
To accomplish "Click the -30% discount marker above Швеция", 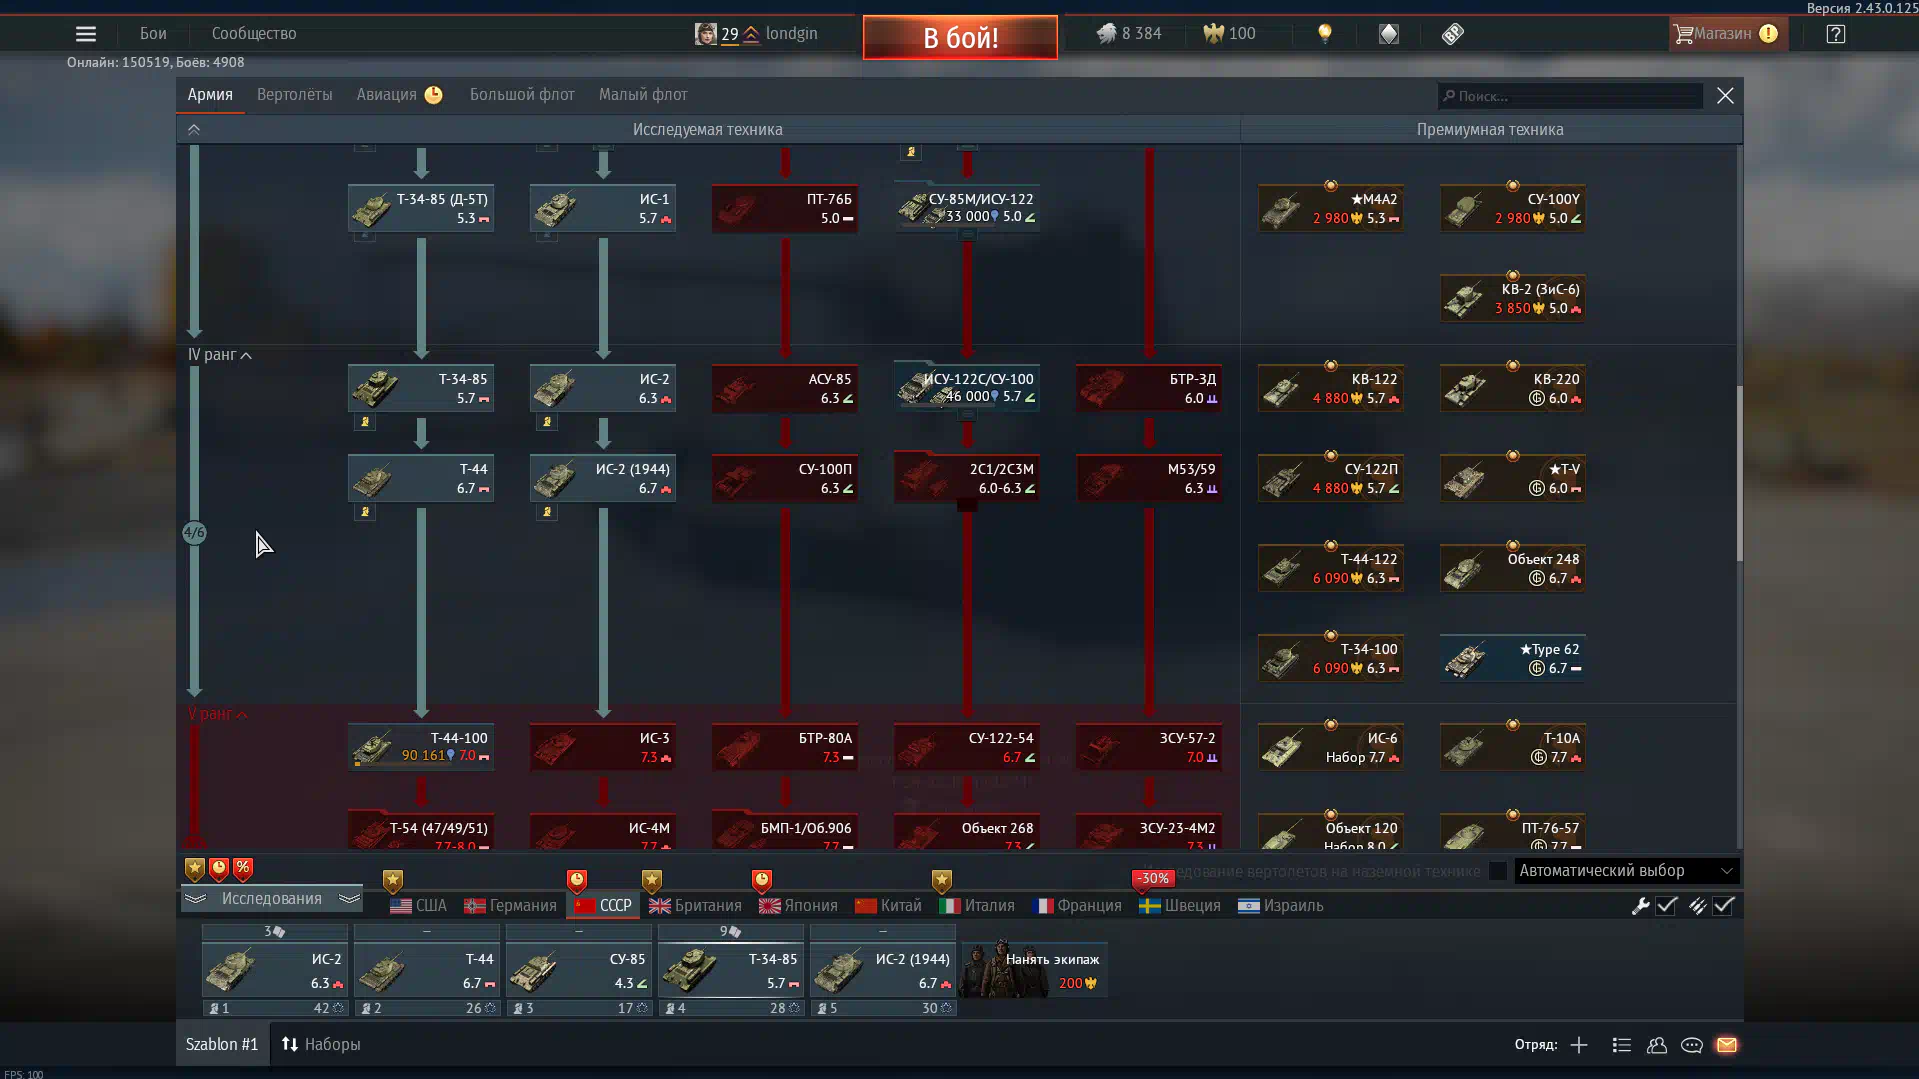I will [x=1152, y=879].
